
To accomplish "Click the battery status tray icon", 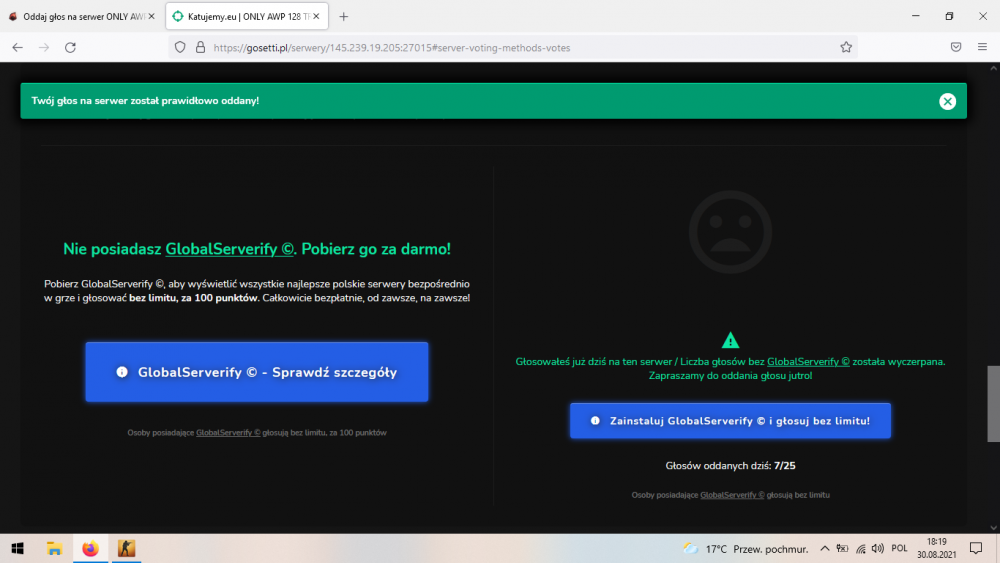I will coord(842,548).
